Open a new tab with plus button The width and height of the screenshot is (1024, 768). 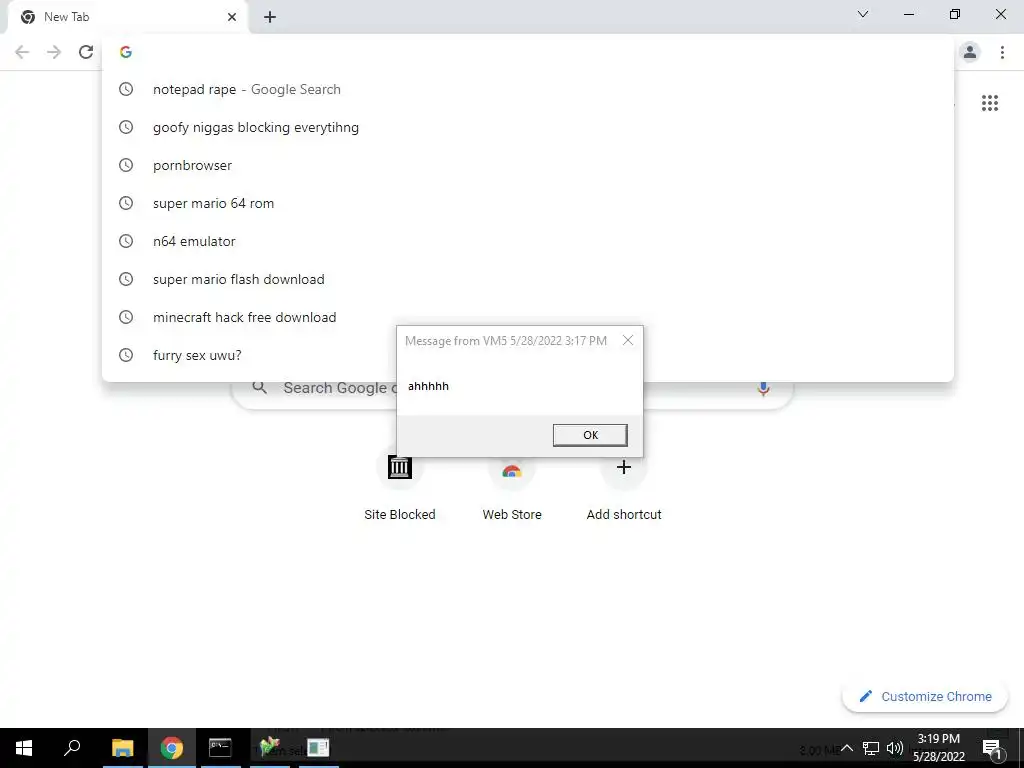tap(270, 18)
